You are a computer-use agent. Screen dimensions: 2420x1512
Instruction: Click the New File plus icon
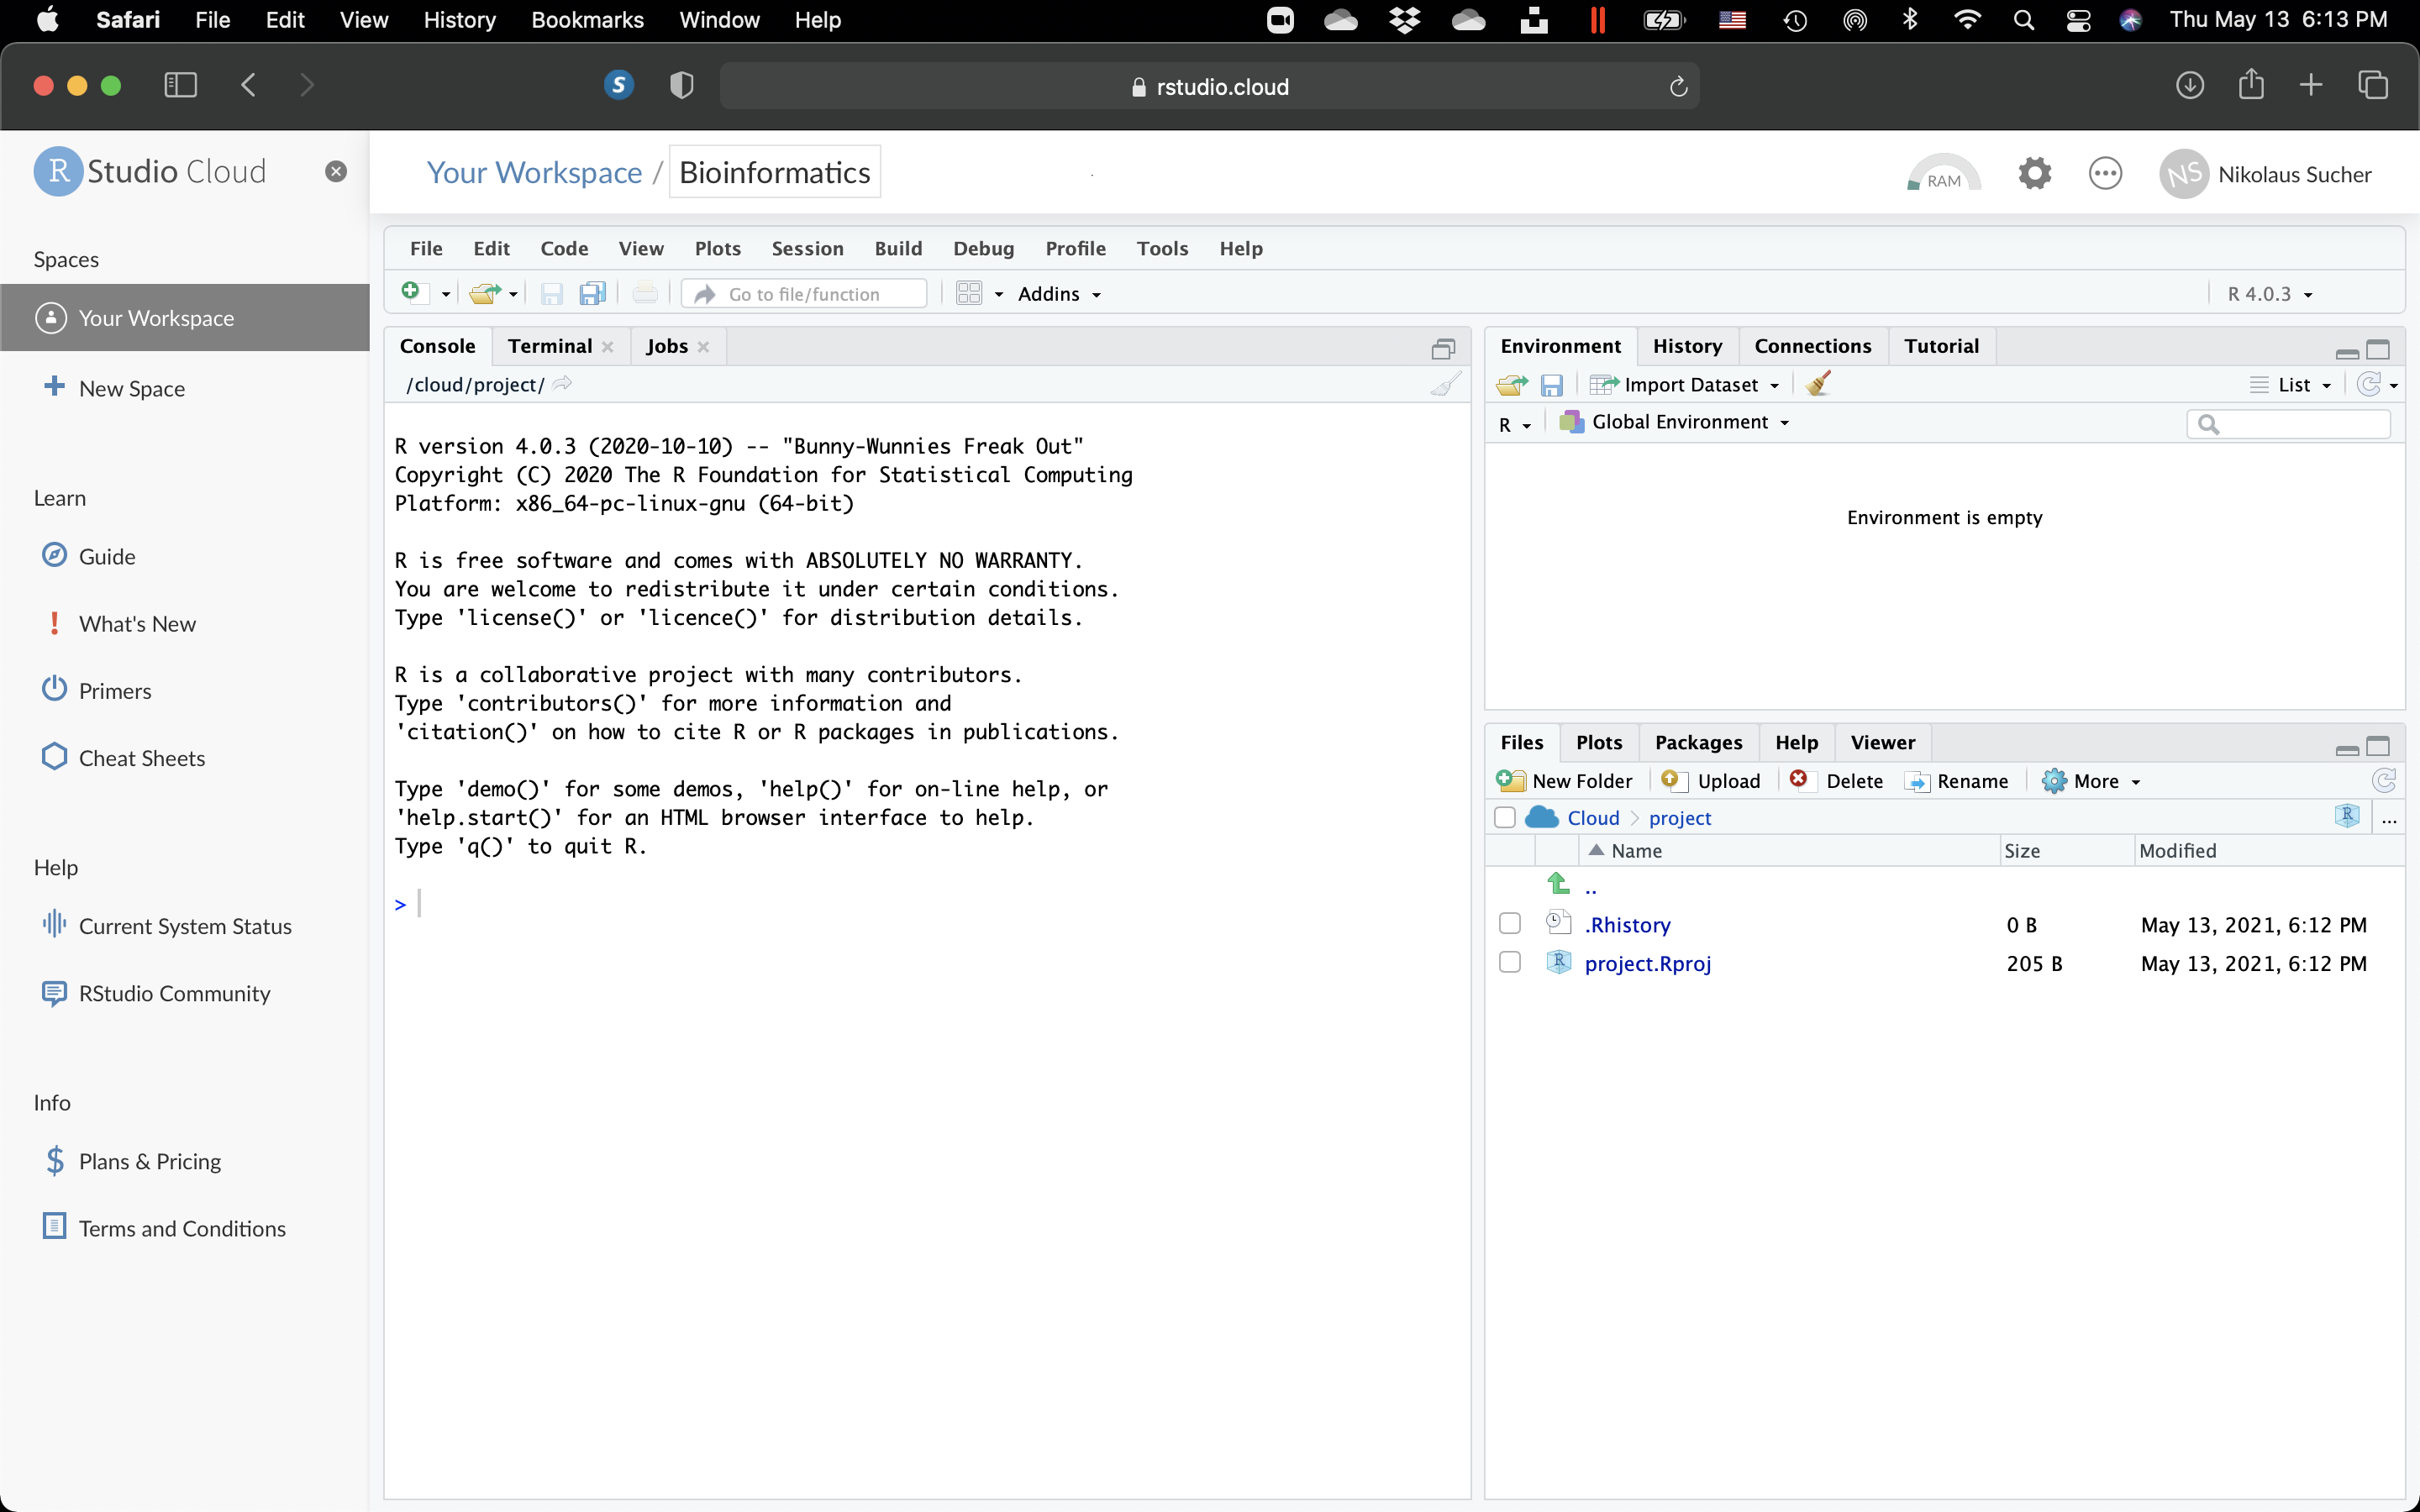(x=411, y=292)
